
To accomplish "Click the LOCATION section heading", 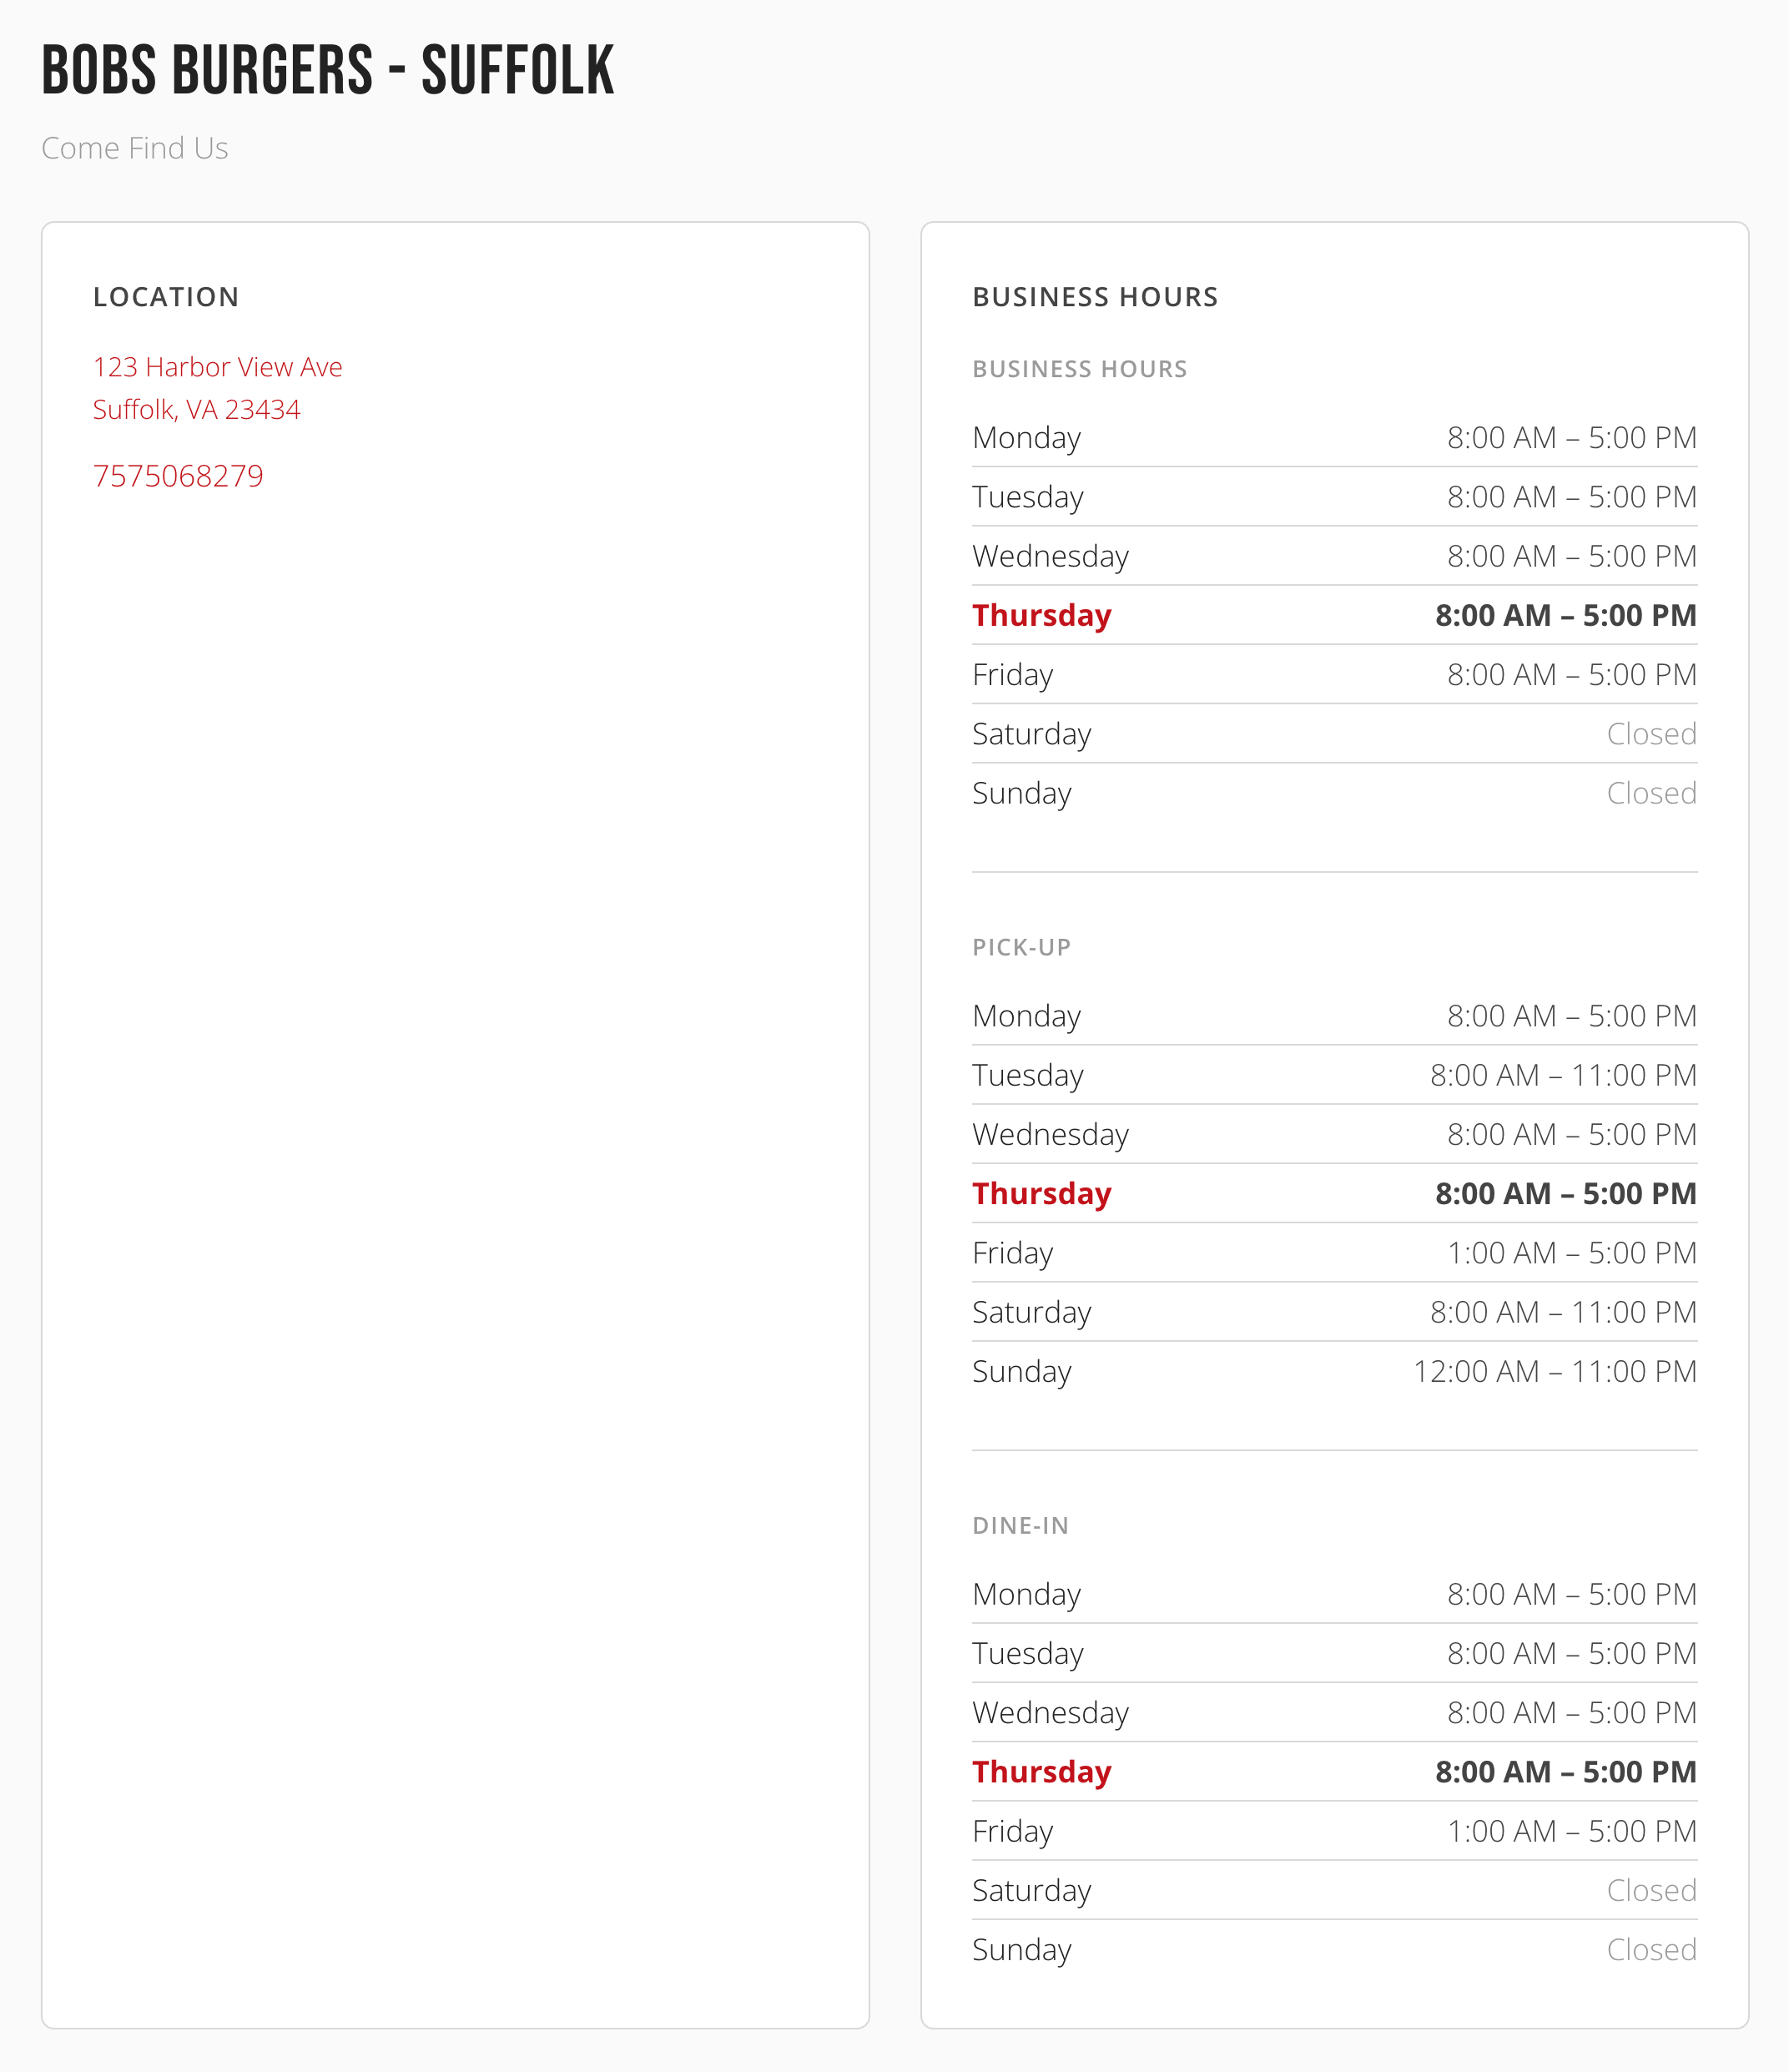I will coord(166,297).
